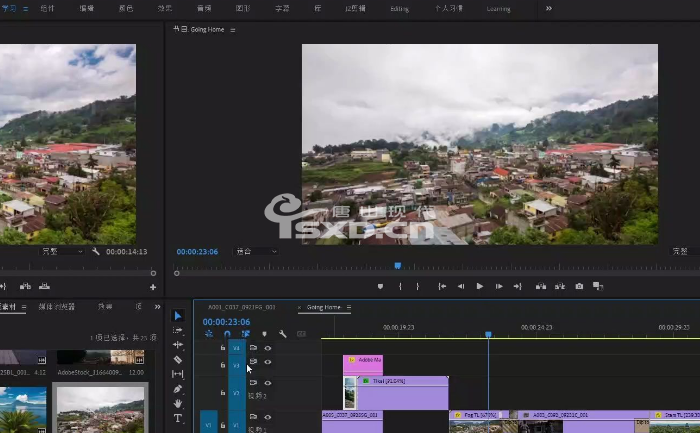Toggle V4 track targeting
This screenshot has height=433, width=700.
pos(237,348)
